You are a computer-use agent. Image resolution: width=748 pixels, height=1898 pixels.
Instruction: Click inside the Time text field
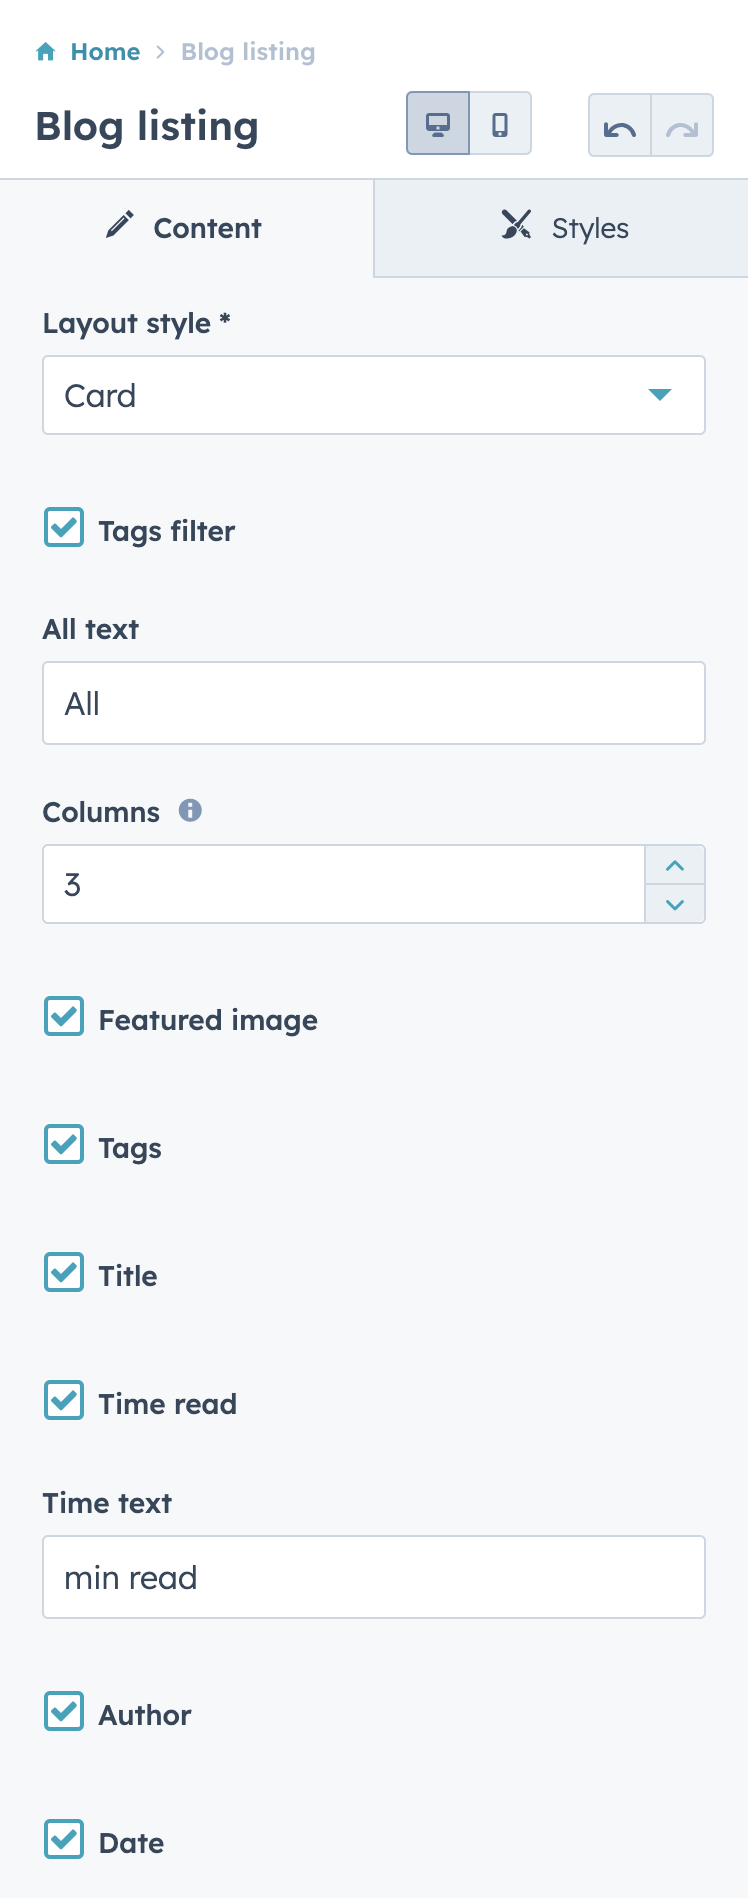coord(374,1576)
